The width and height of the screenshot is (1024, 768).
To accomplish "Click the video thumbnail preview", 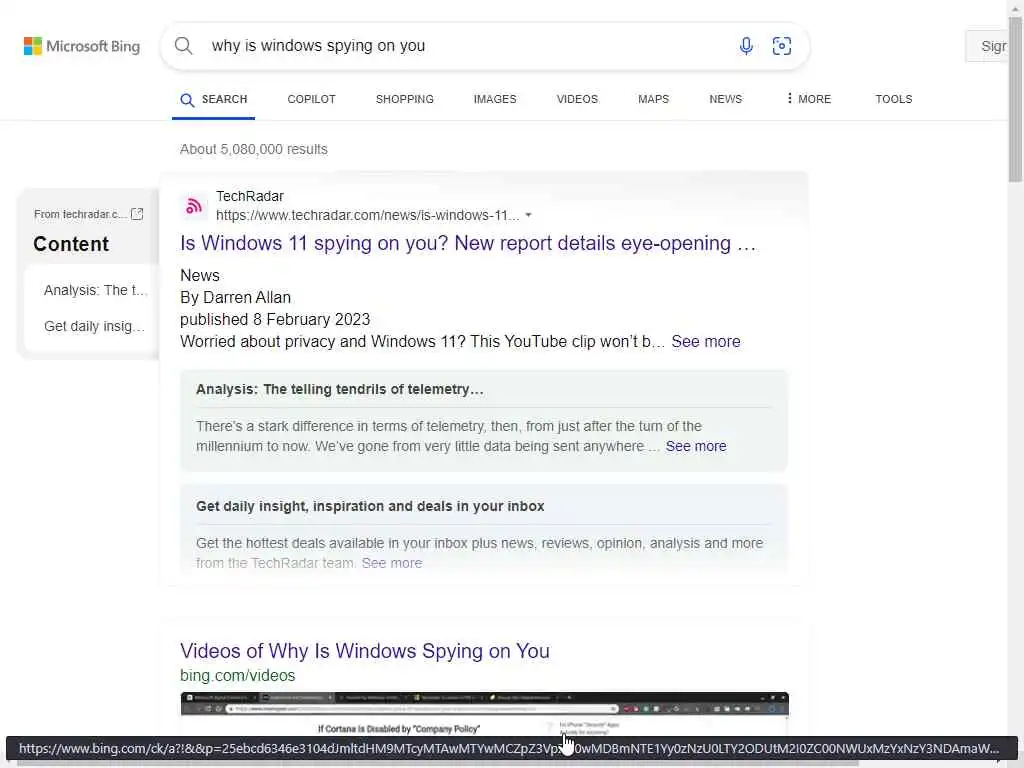I will pyautogui.click(x=485, y=714).
